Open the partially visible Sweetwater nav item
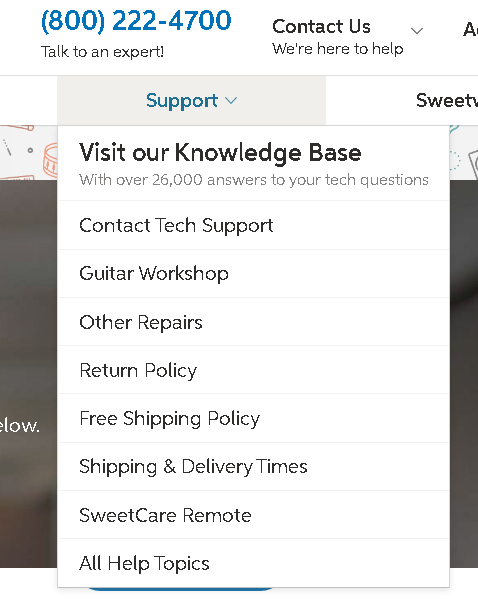The width and height of the screenshot is (478, 599). (447, 100)
